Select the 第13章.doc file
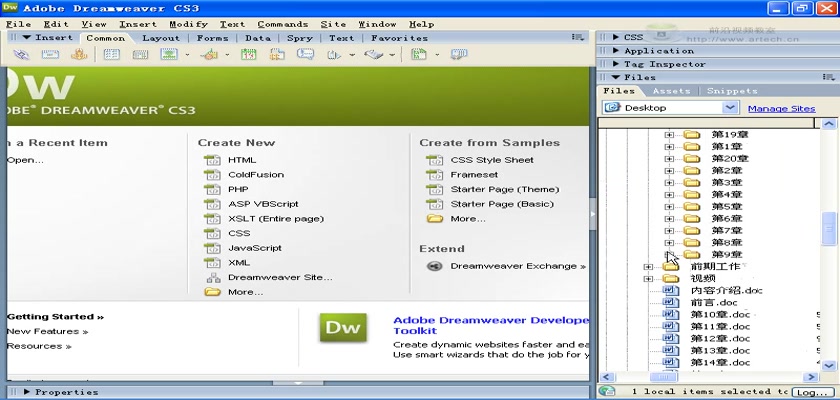 tap(720, 351)
